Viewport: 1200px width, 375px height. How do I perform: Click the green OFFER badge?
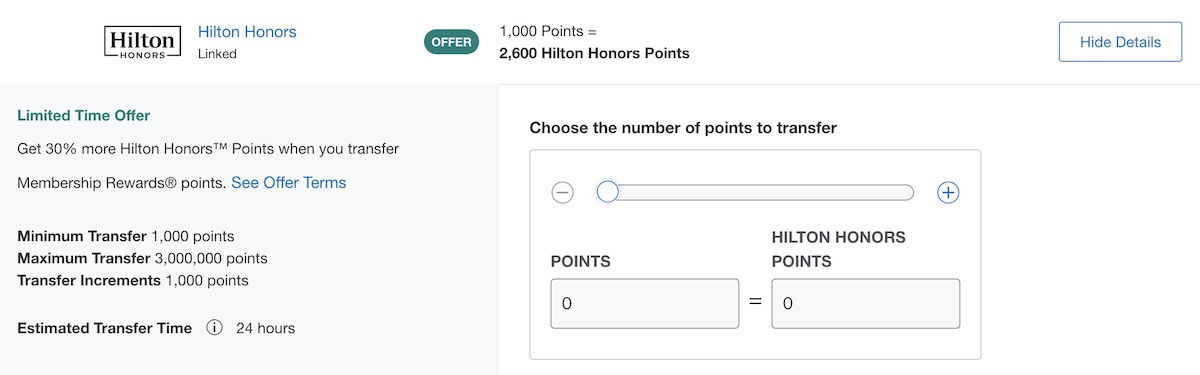tap(451, 42)
